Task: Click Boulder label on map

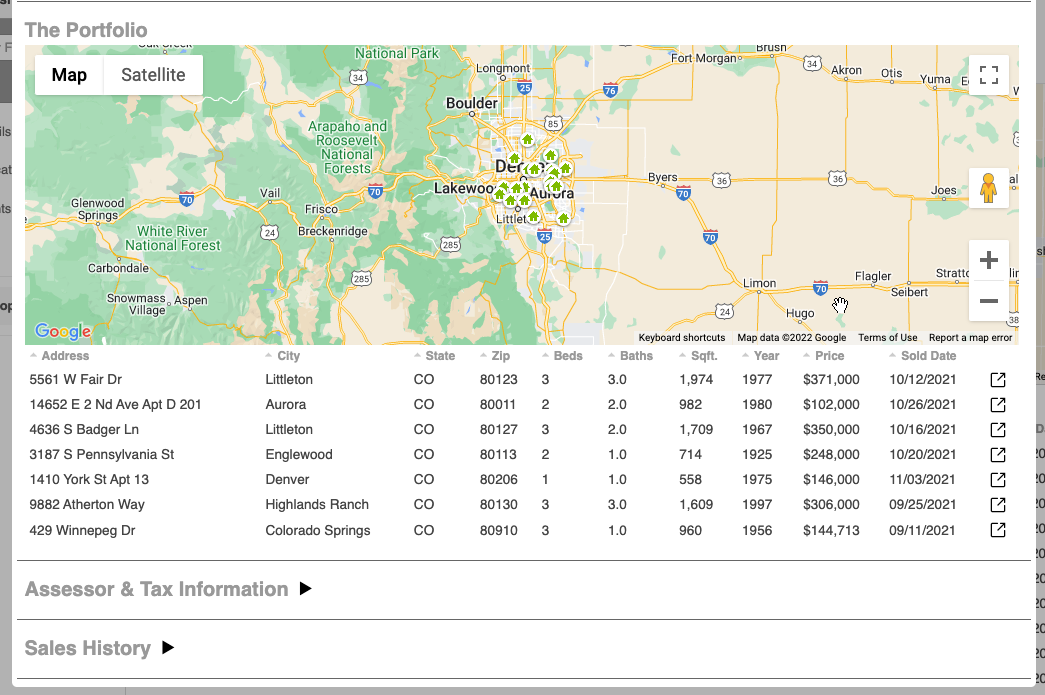Action: pyautogui.click(x=471, y=103)
